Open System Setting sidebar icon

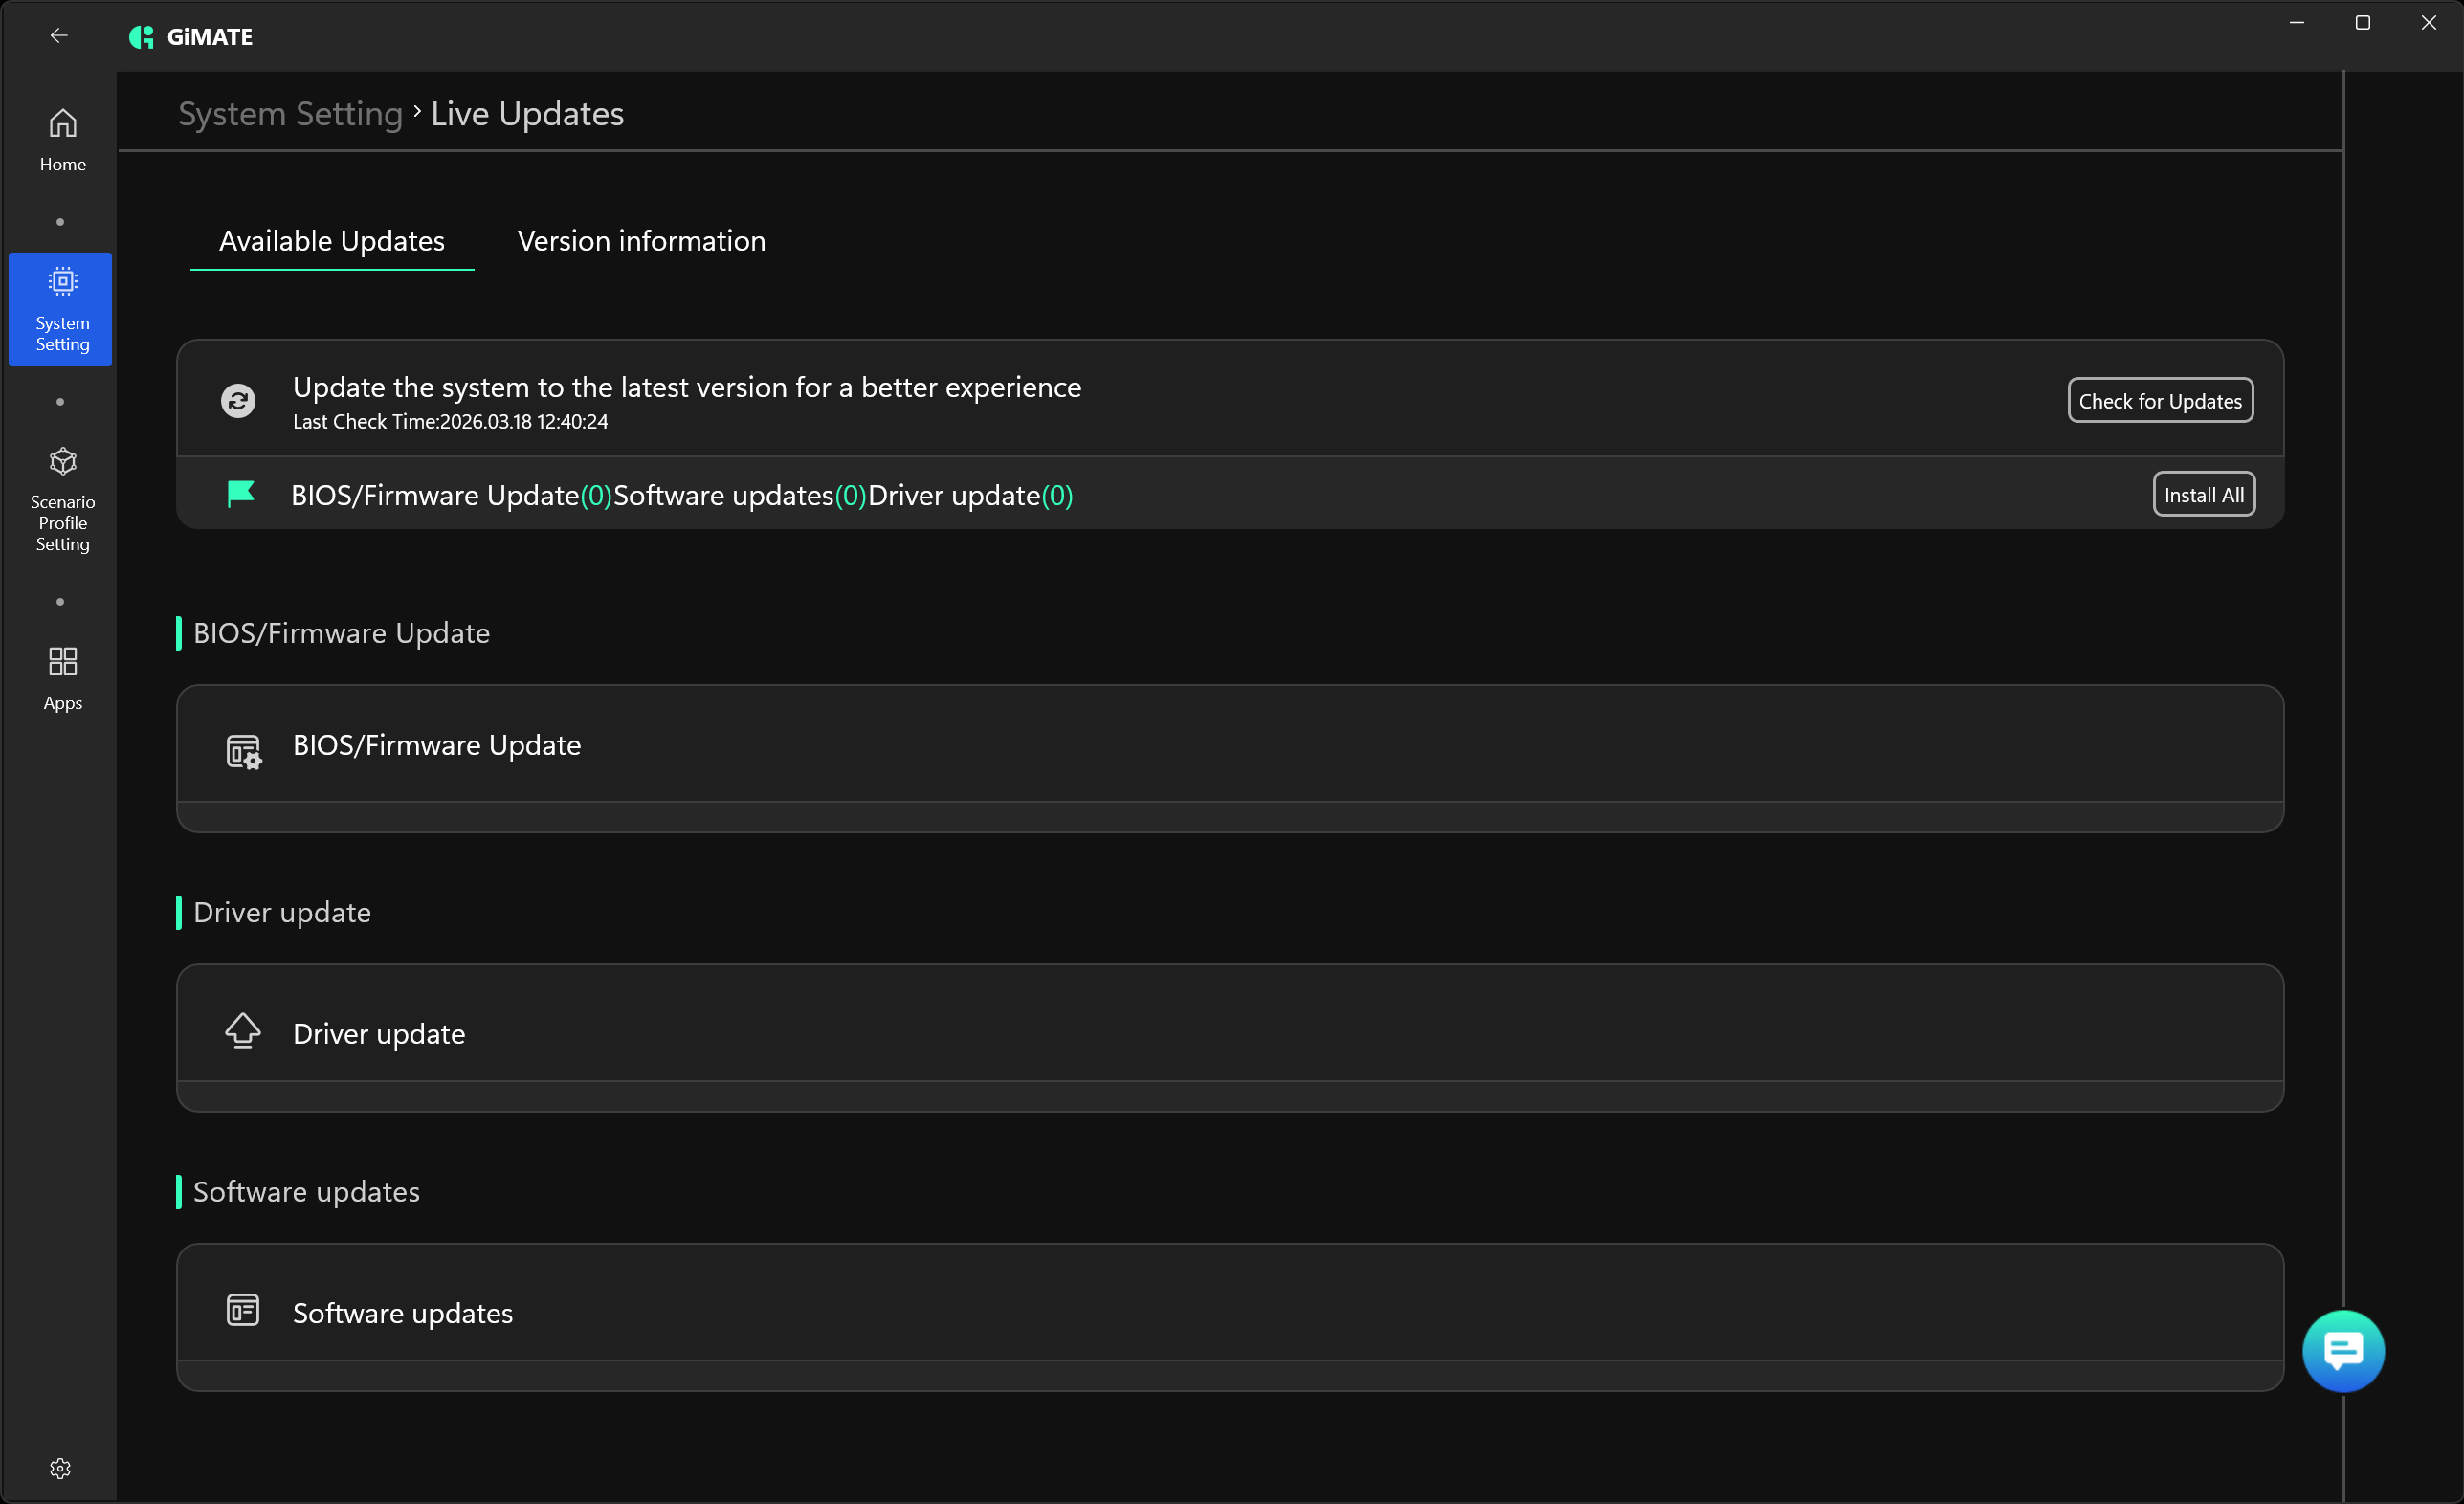click(61, 309)
